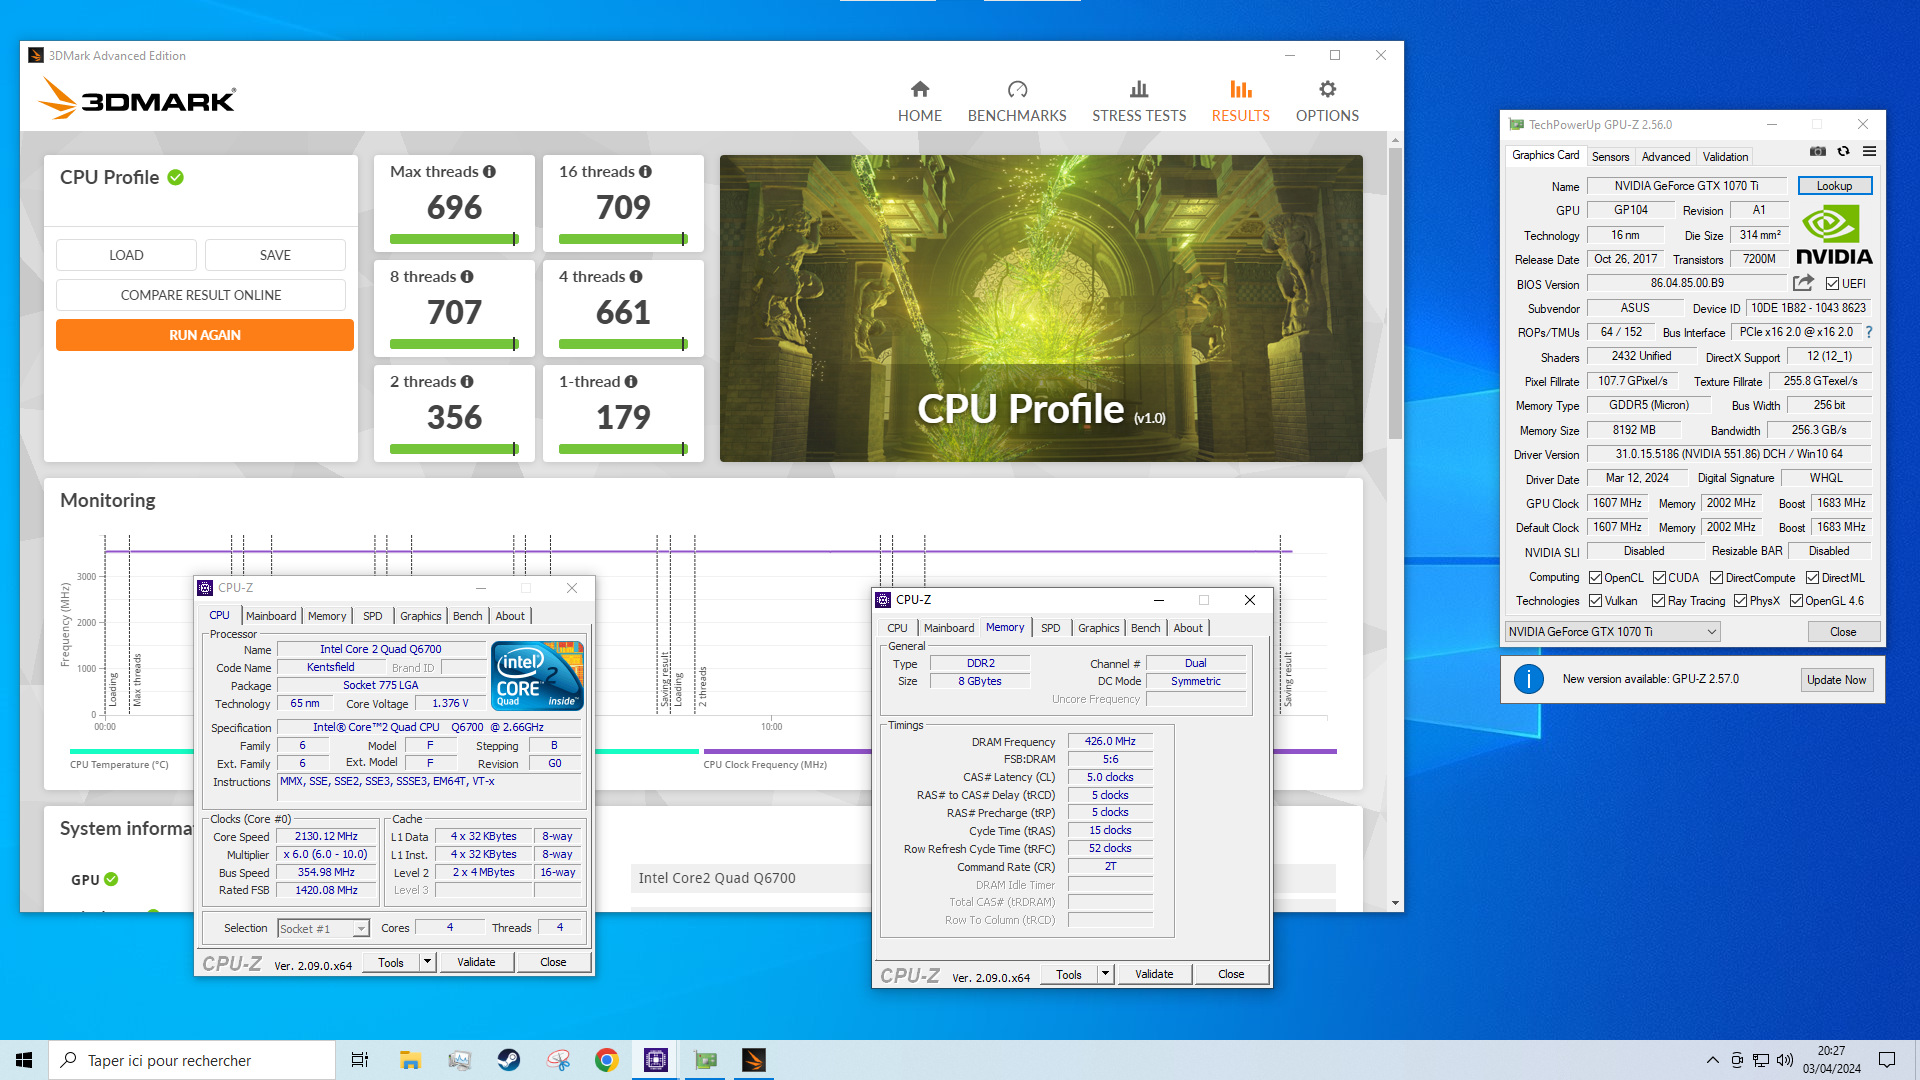Switch to the Validation tab in GPU-Z

click(x=1726, y=157)
